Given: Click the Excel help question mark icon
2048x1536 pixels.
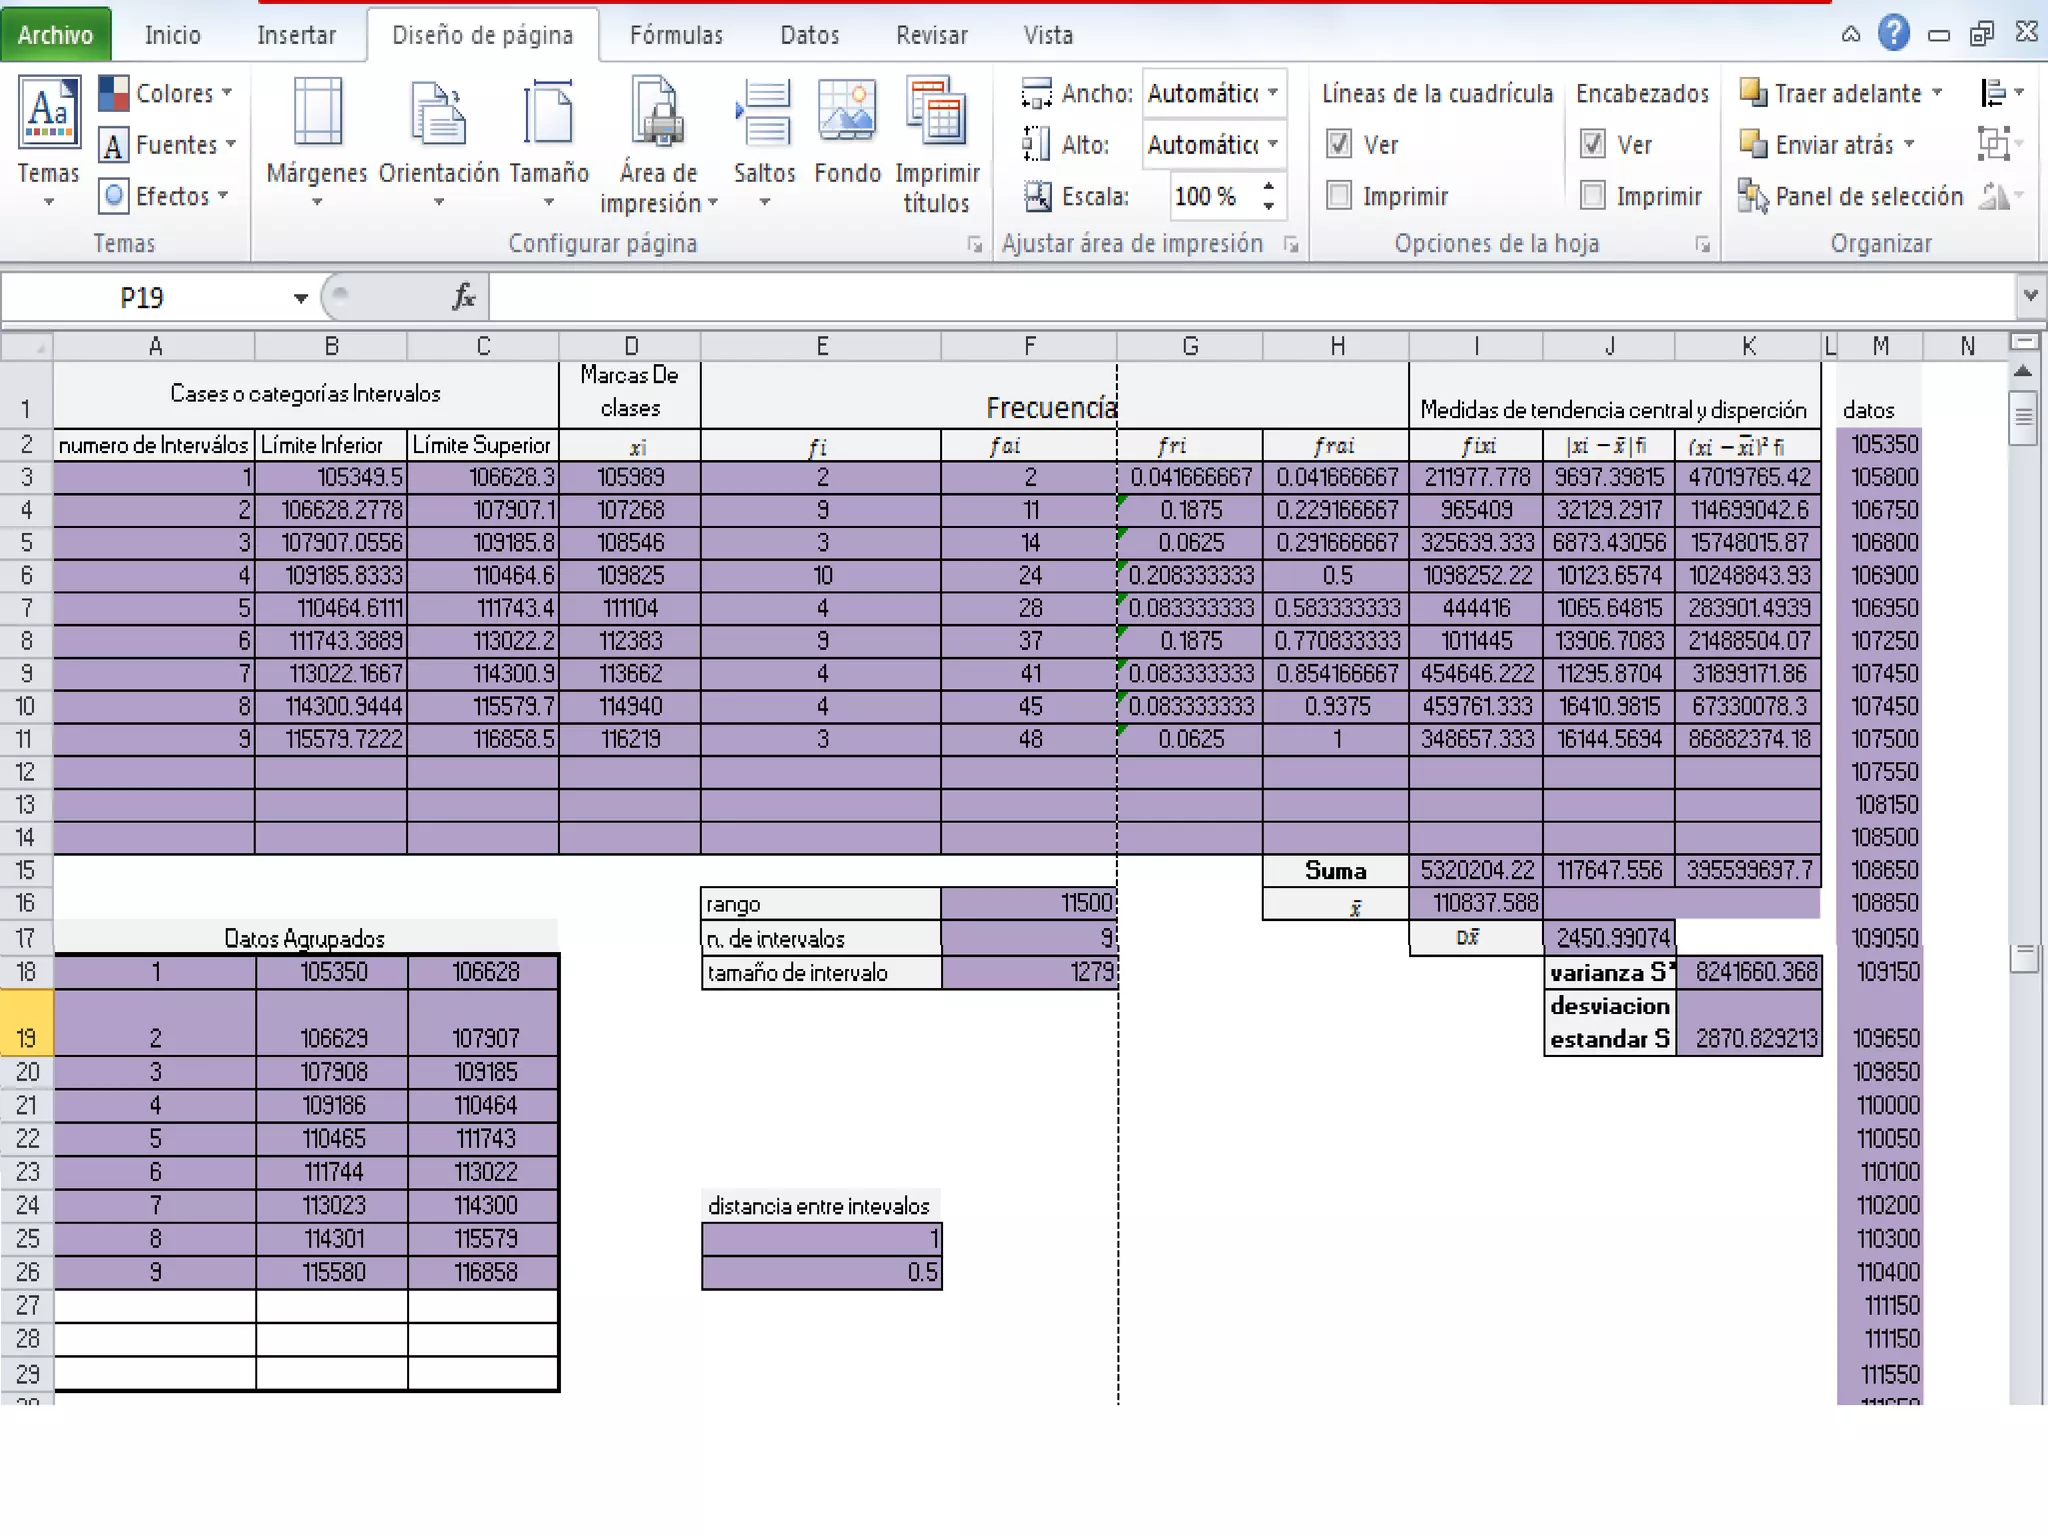Looking at the screenshot, I should [1893, 34].
